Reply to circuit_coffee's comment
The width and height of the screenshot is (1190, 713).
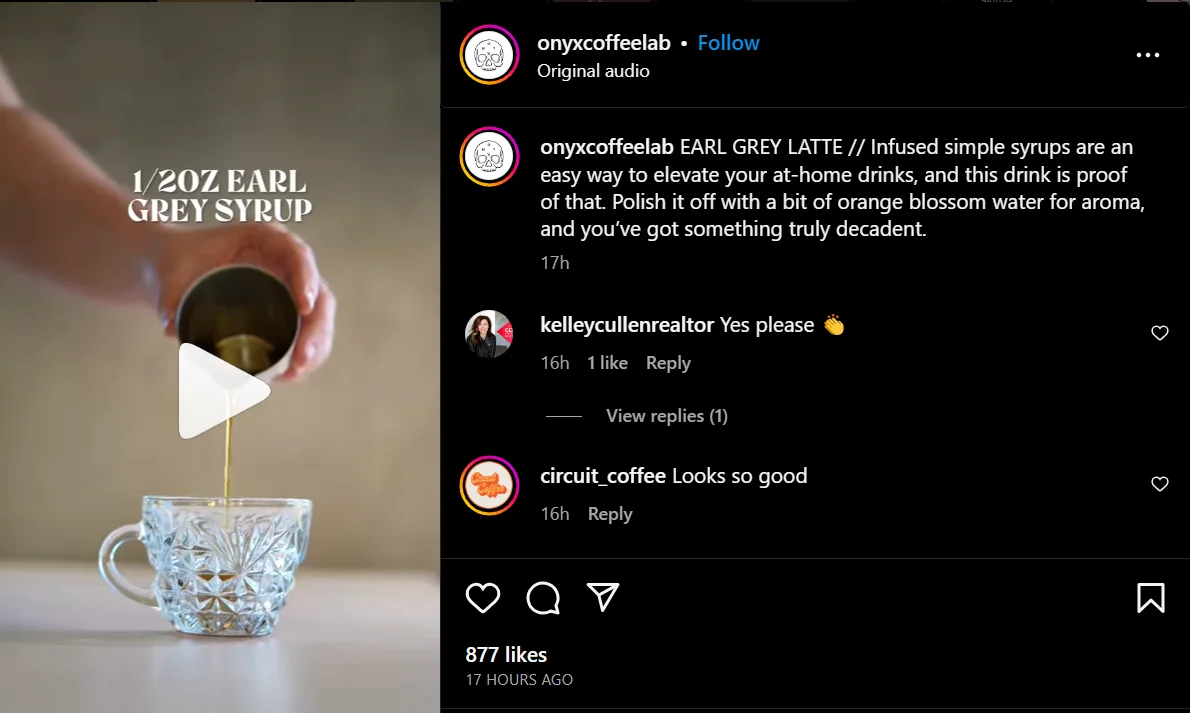(x=609, y=513)
